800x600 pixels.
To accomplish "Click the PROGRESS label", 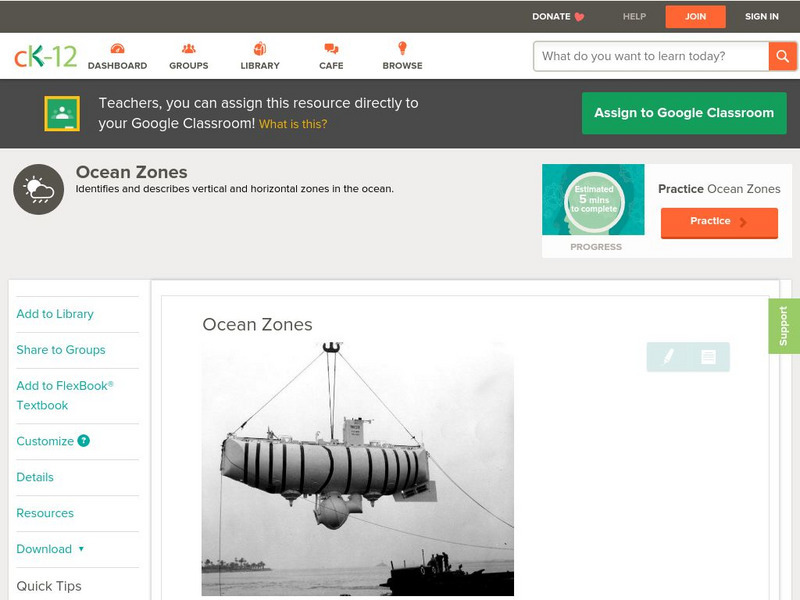I will 595,247.
